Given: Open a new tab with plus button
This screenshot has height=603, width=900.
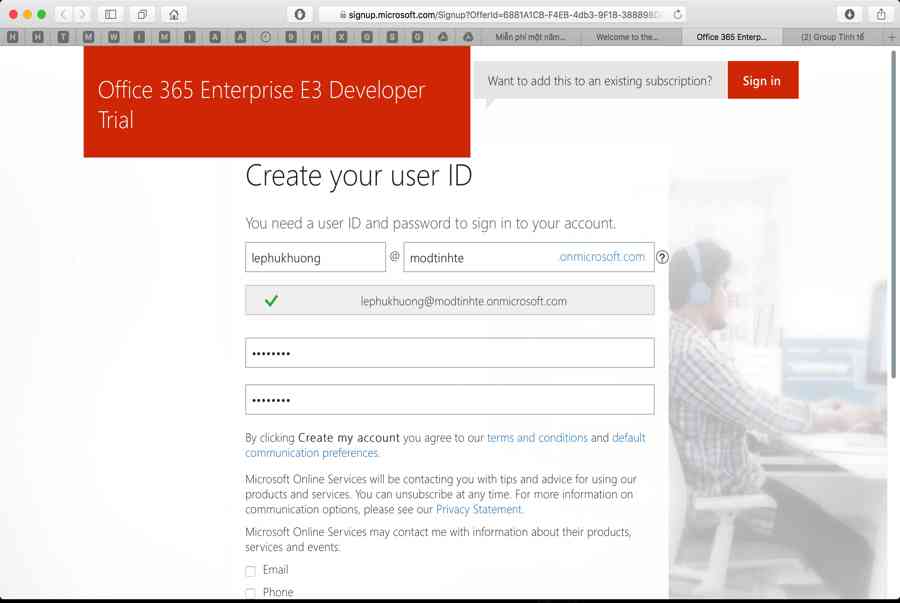Looking at the screenshot, I should click(891, 37).
